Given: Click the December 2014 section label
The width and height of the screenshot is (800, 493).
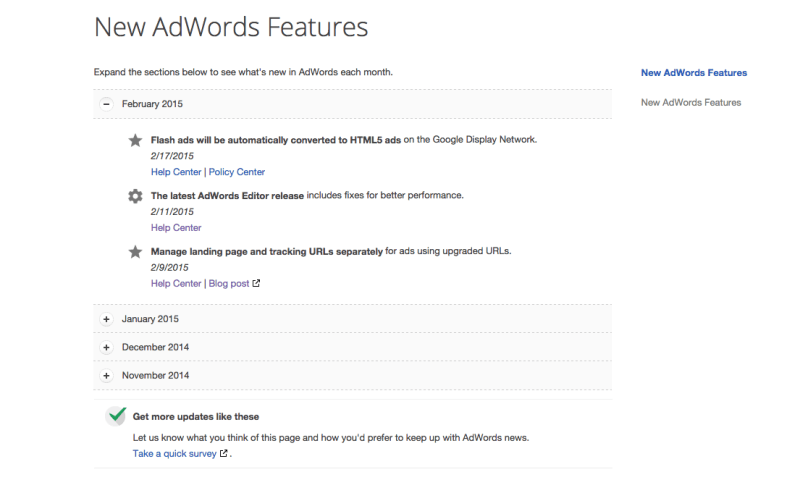Looking at the screenshot, I should (155, 347).
